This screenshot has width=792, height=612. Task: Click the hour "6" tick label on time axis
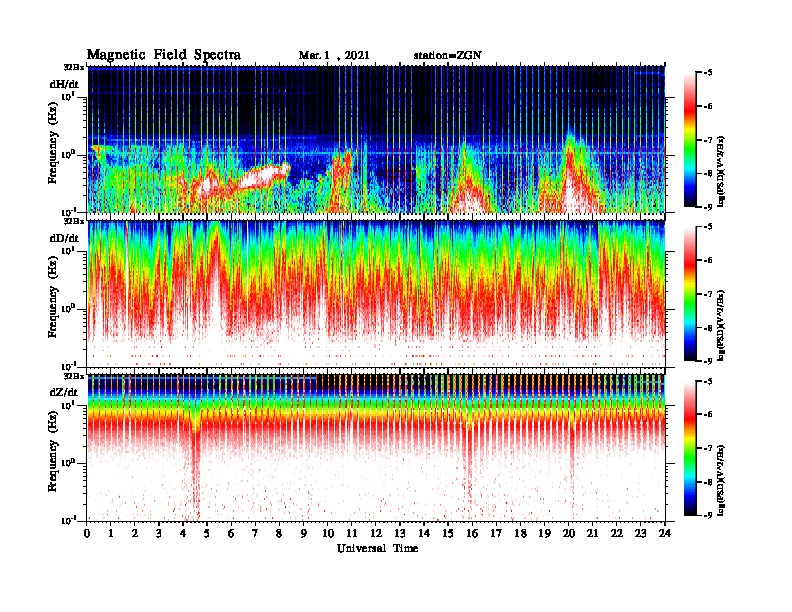coord(231,533)
